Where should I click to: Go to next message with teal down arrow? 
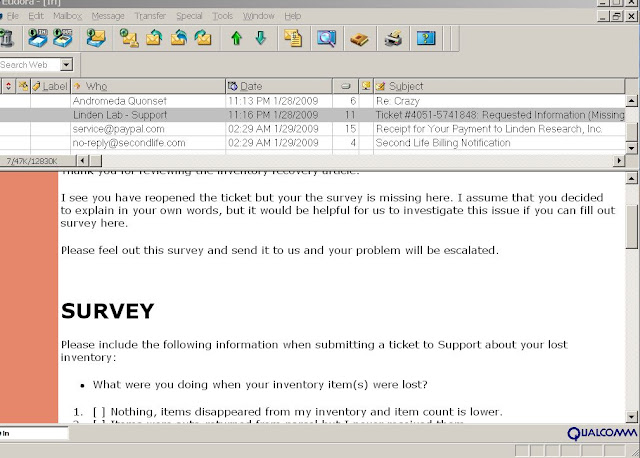[x=260, y=38]
